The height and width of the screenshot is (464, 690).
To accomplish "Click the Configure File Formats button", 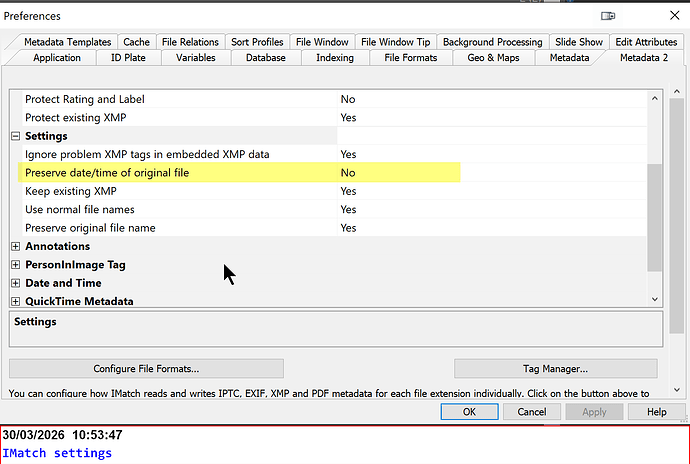I will click(146, 369).
